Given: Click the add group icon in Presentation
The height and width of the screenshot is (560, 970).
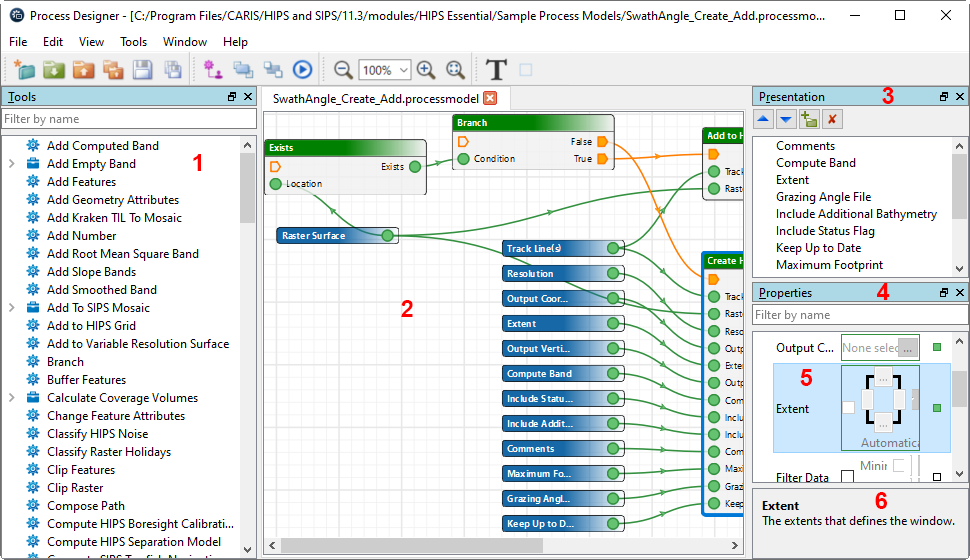Looking at the screenshot, I should click(809, 119).
